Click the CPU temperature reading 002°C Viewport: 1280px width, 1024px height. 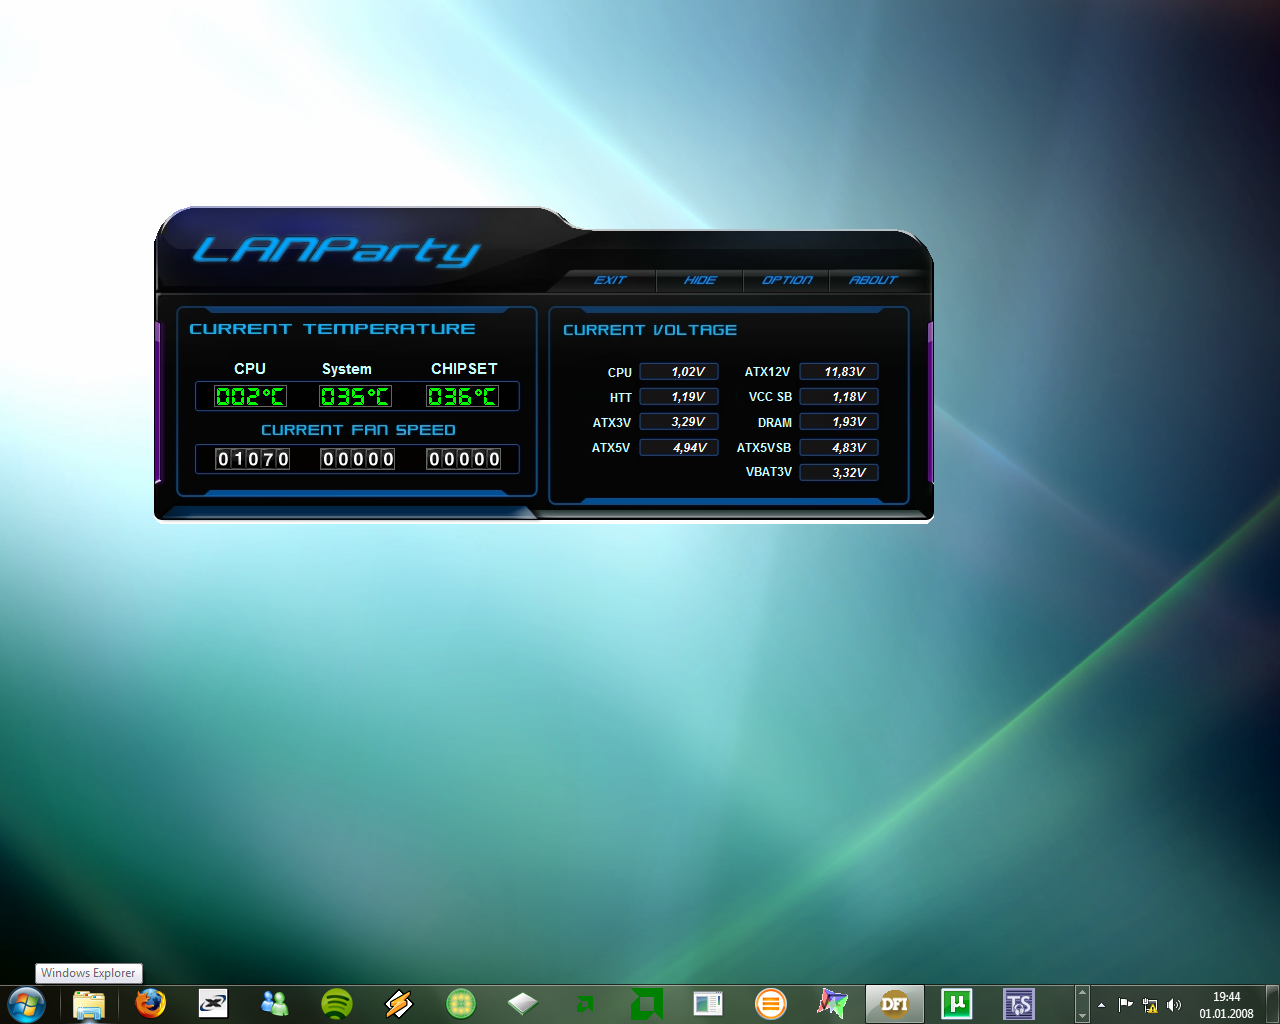250,396
